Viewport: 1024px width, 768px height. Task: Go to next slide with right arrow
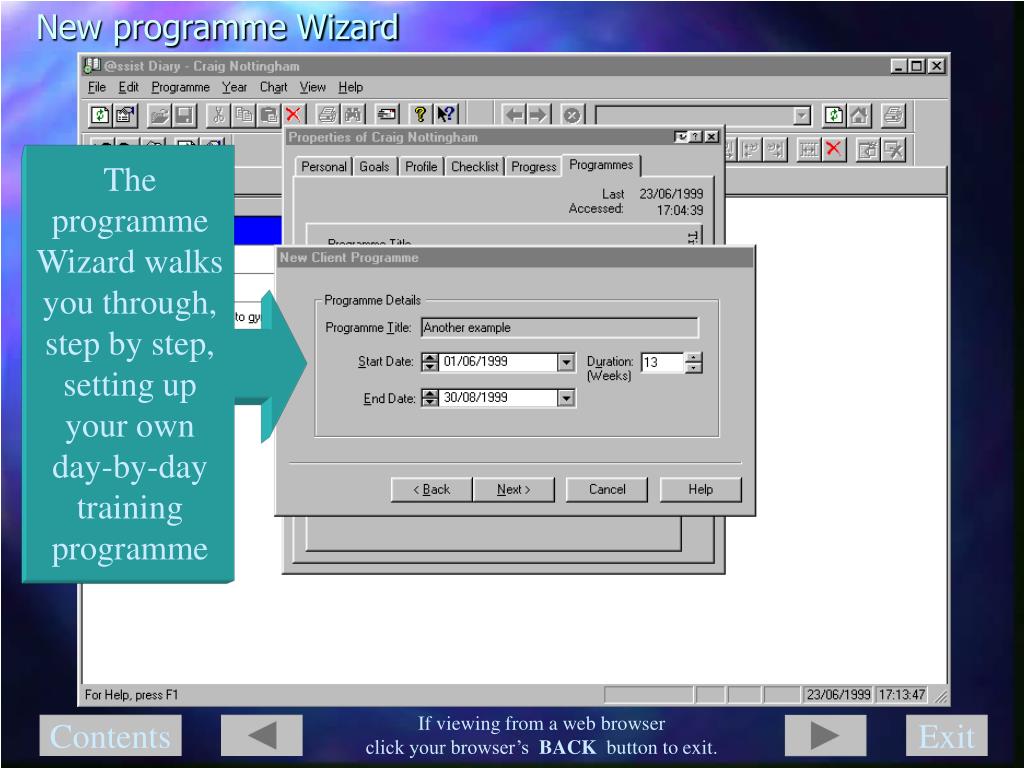point(825,735)
